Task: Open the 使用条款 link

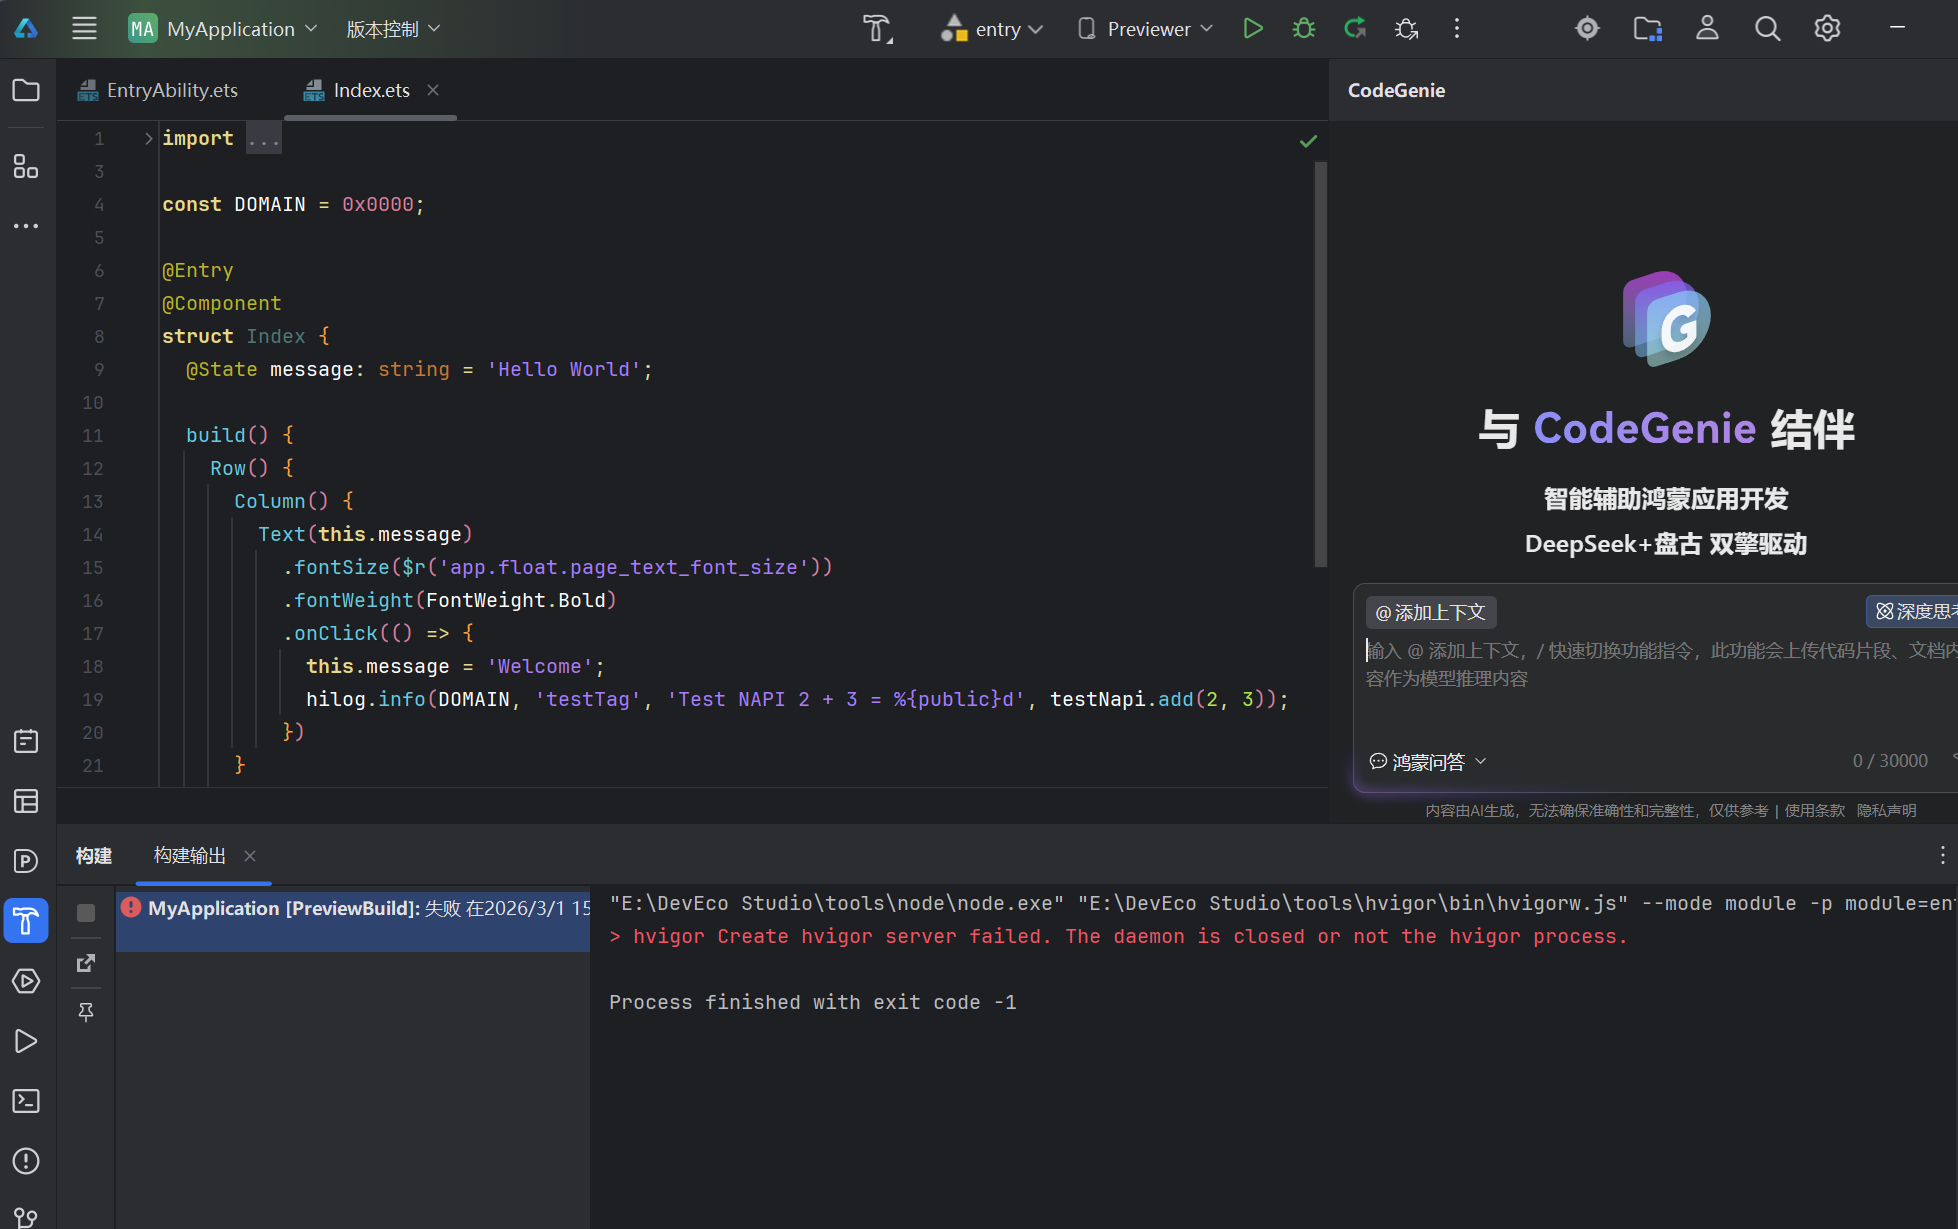Action: pos(1814,810)
